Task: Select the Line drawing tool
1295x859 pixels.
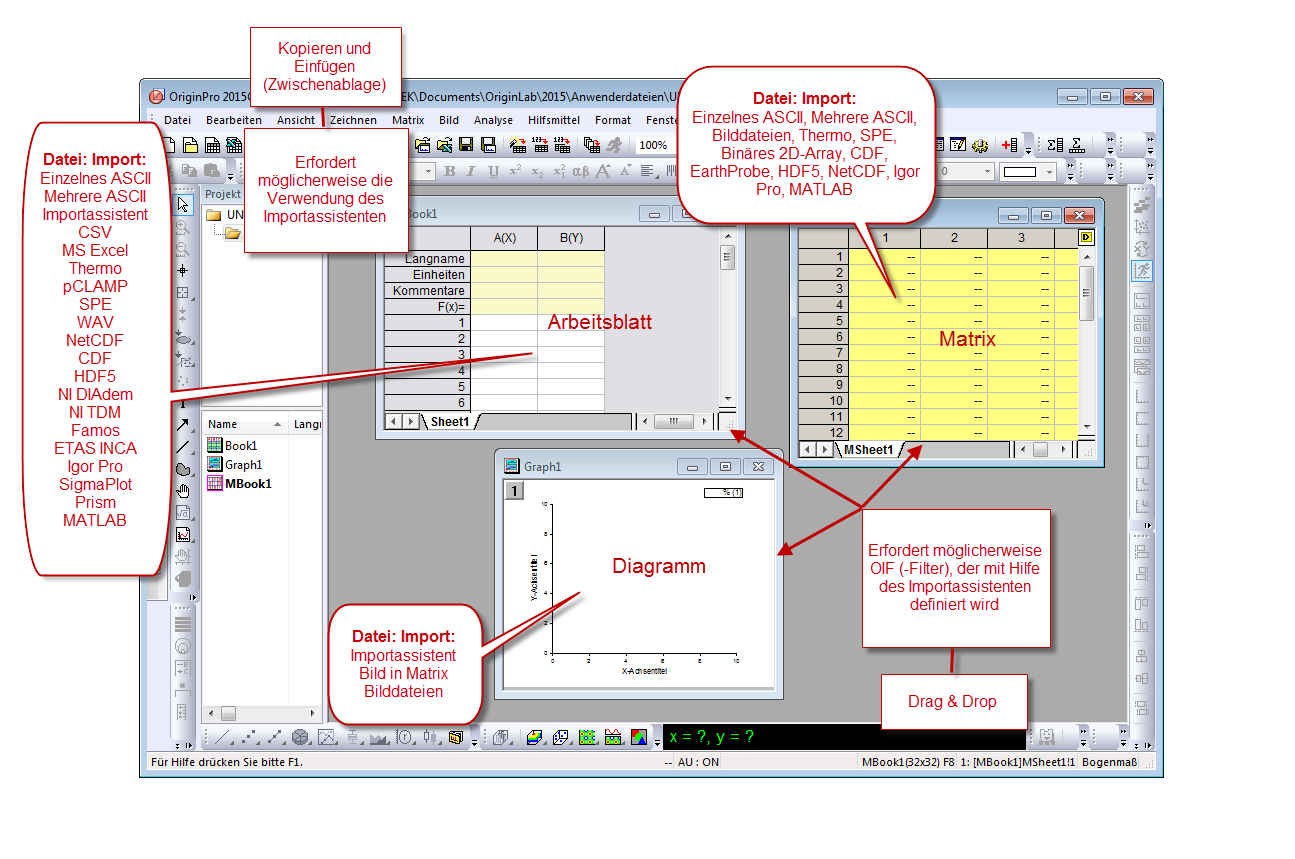Action: 183,447
